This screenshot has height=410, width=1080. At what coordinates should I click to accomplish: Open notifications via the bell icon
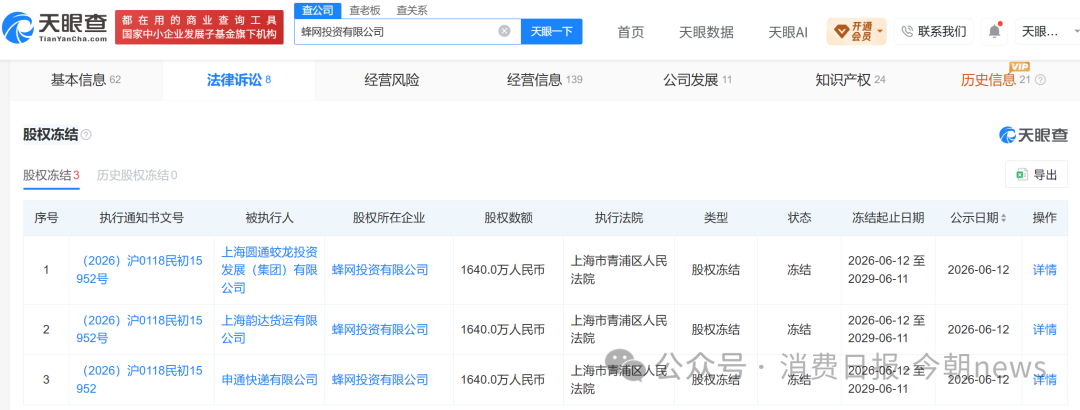(995, 31)
